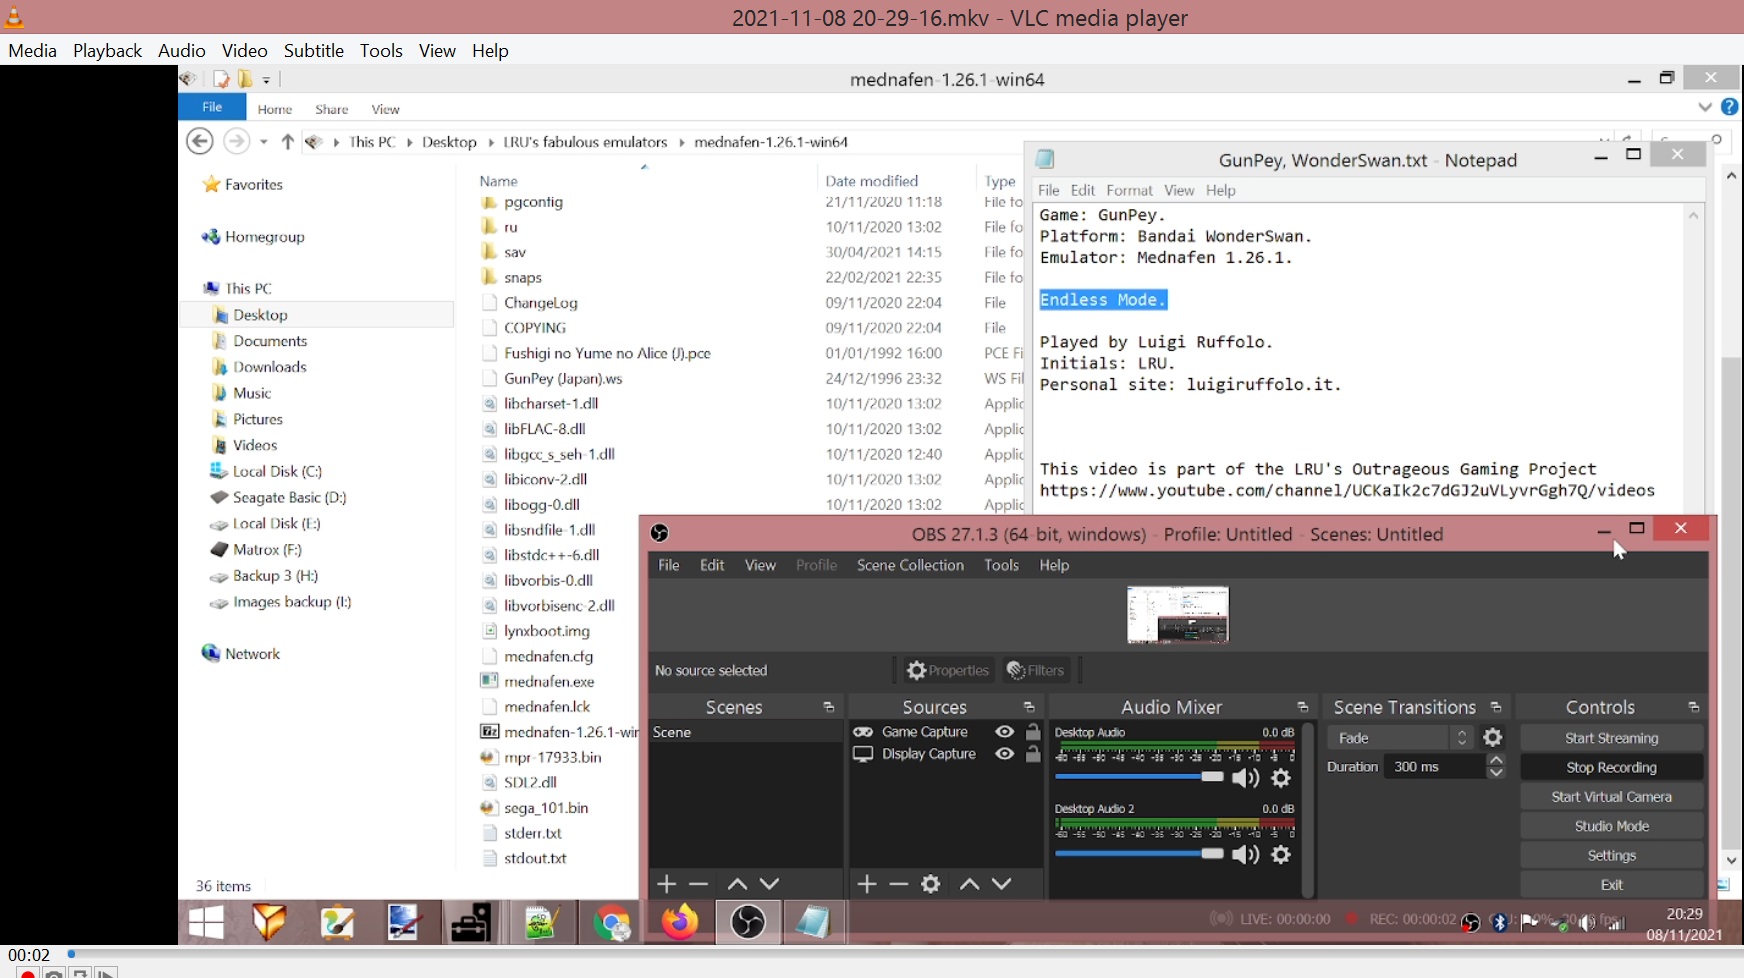The height and width of the screenshot is (978, 1744).
Task: Open Scene Collection menu in OBS
Action: click(x=910, y=565)
